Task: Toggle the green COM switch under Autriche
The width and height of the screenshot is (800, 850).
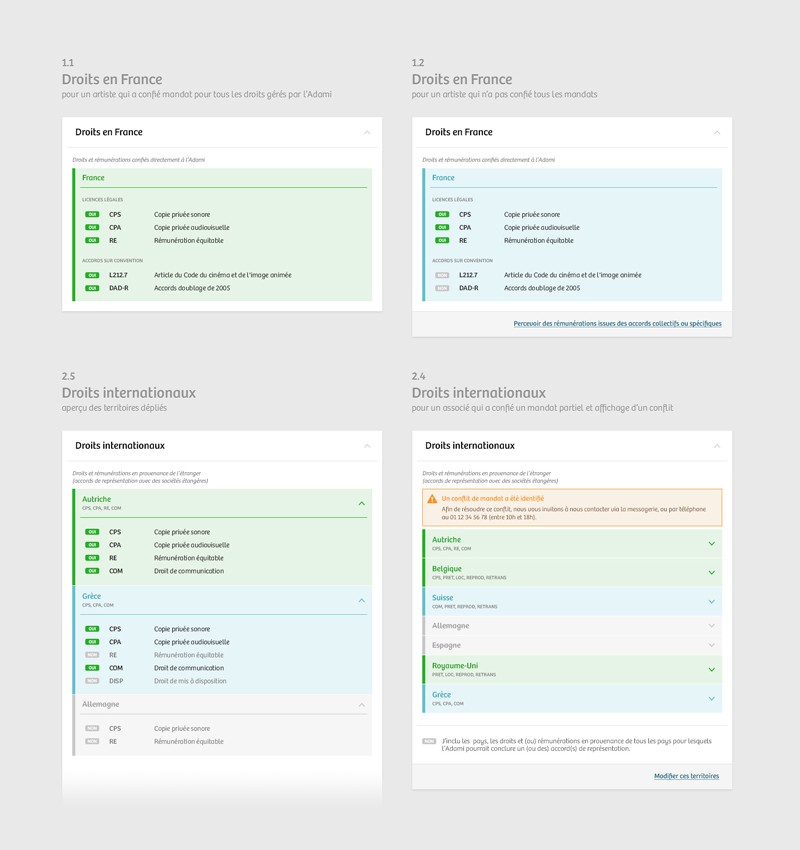Action: [x=92, y=571]
